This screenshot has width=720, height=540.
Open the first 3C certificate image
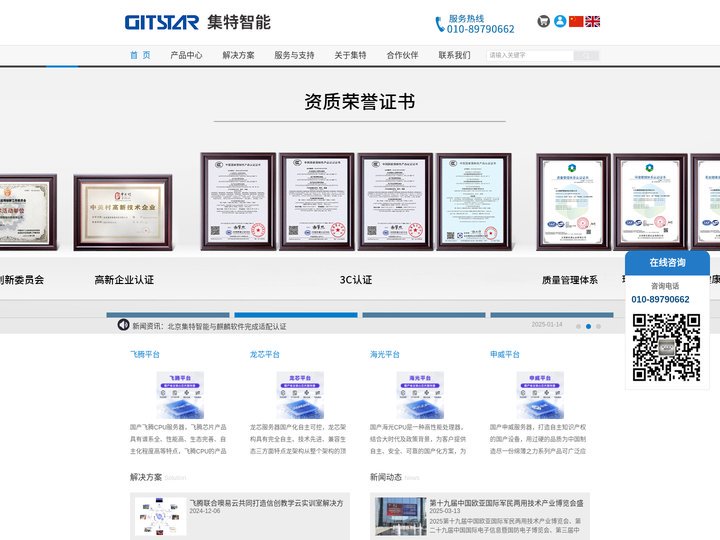[238, 202]
